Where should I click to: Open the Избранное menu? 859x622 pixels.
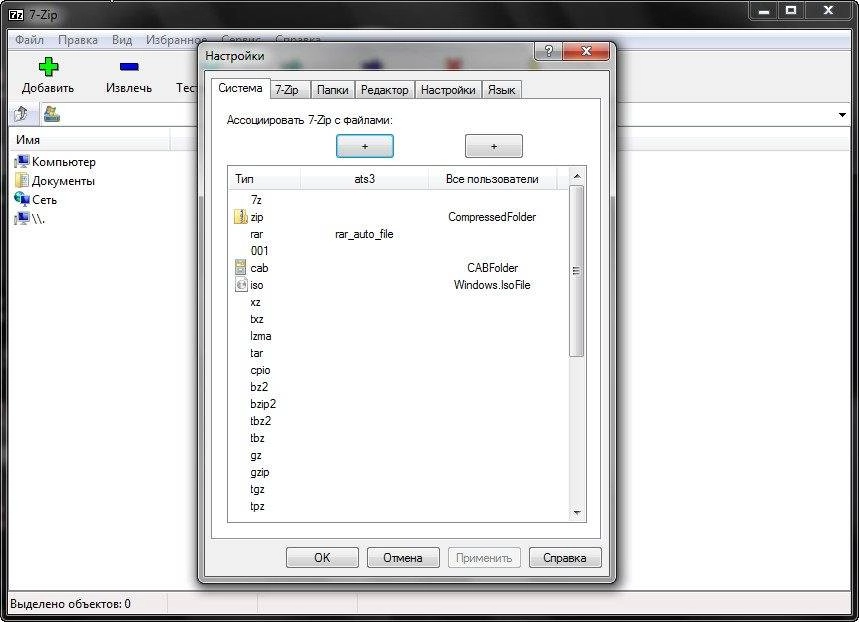[176, 40]
